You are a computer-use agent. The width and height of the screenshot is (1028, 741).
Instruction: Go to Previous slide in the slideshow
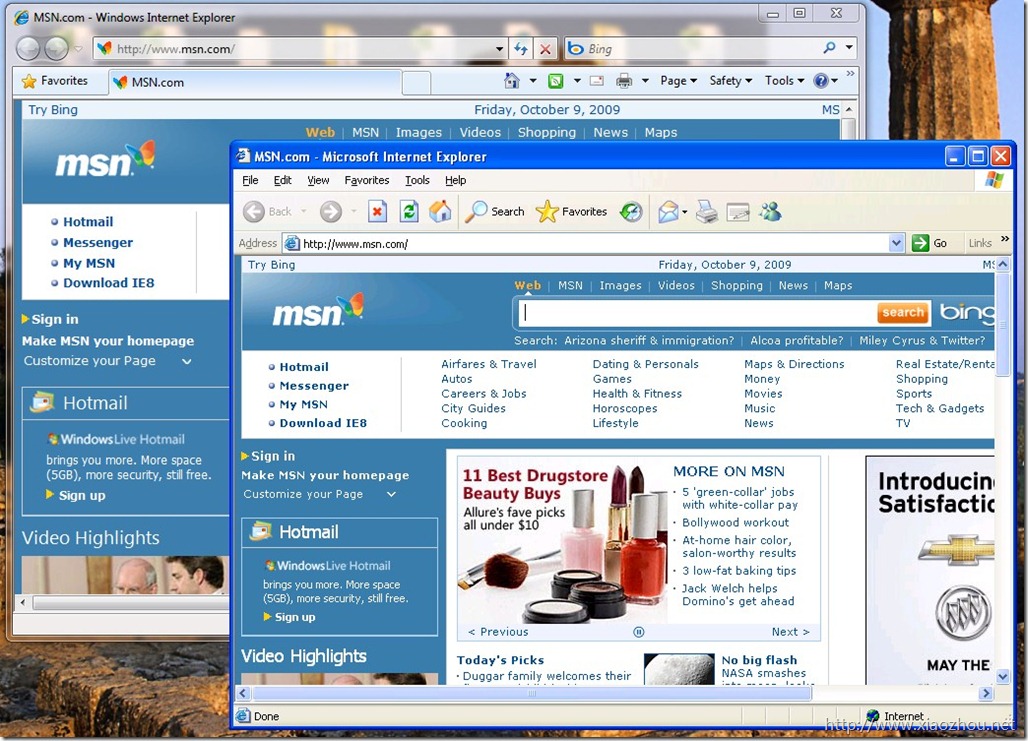click(498, 632)
